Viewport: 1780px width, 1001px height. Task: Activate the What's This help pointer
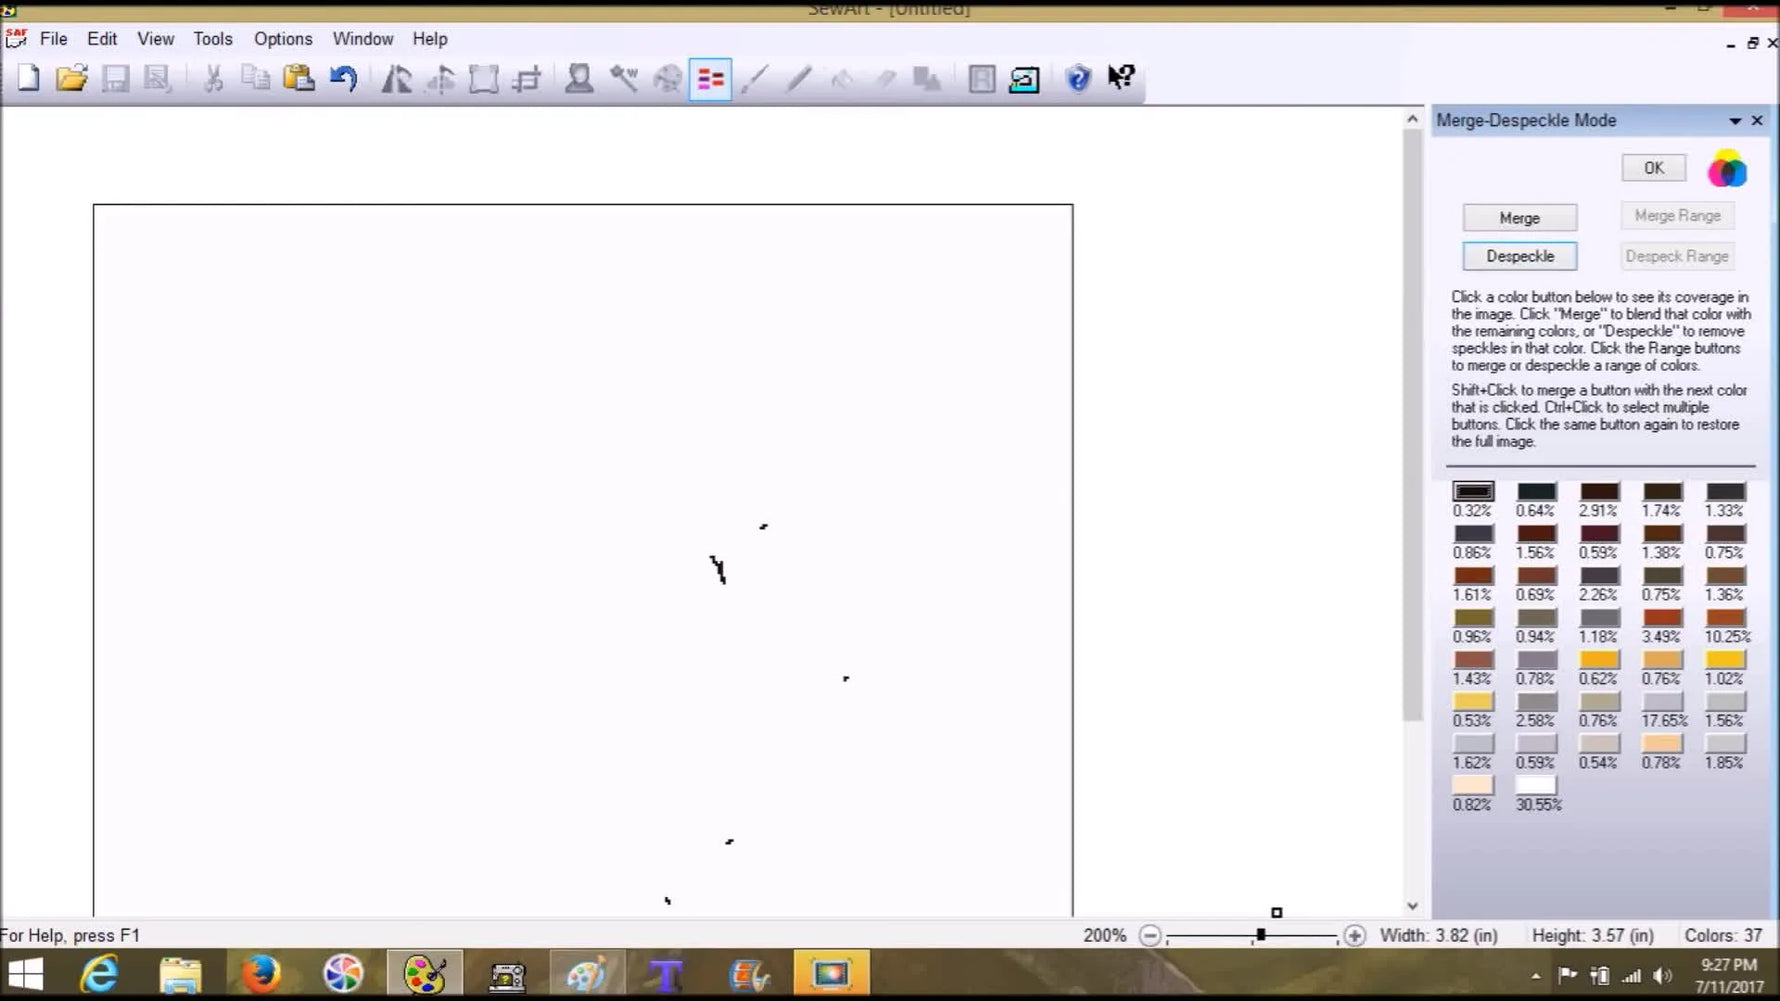(1121, 78)
